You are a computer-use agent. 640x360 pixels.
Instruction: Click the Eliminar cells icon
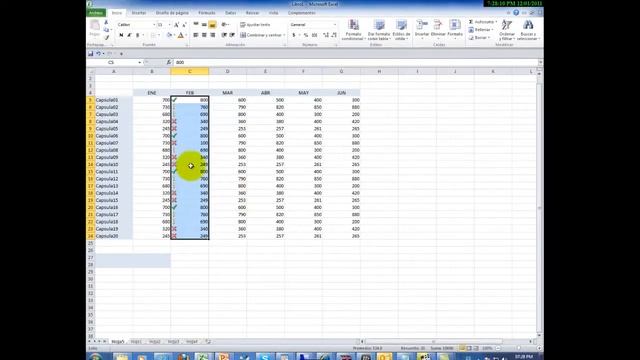click(x=438, y=25)
